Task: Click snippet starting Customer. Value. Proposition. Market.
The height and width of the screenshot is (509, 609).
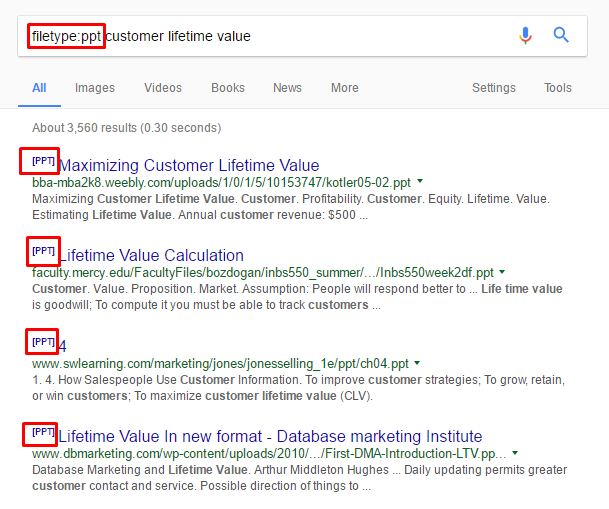Action: [x=297, y=297]
